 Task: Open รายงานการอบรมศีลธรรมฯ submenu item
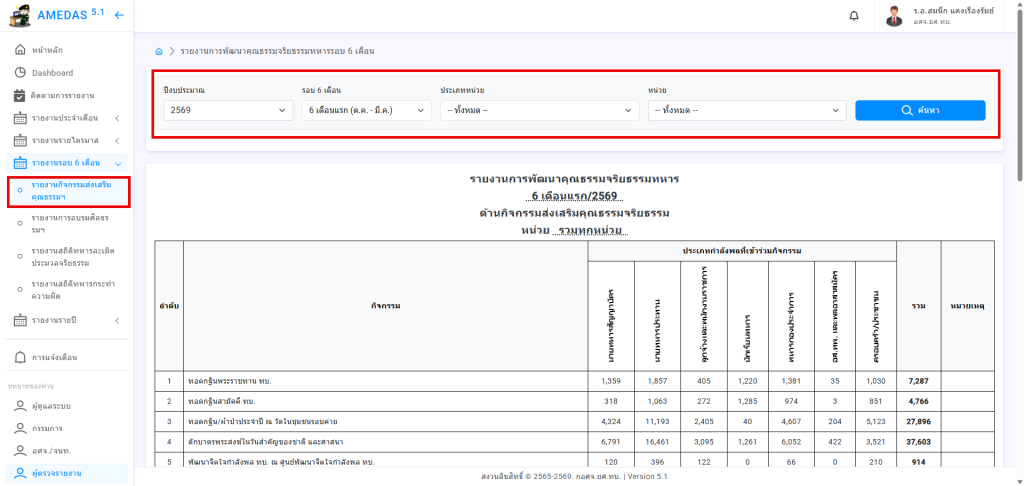[x=69, y=224]
